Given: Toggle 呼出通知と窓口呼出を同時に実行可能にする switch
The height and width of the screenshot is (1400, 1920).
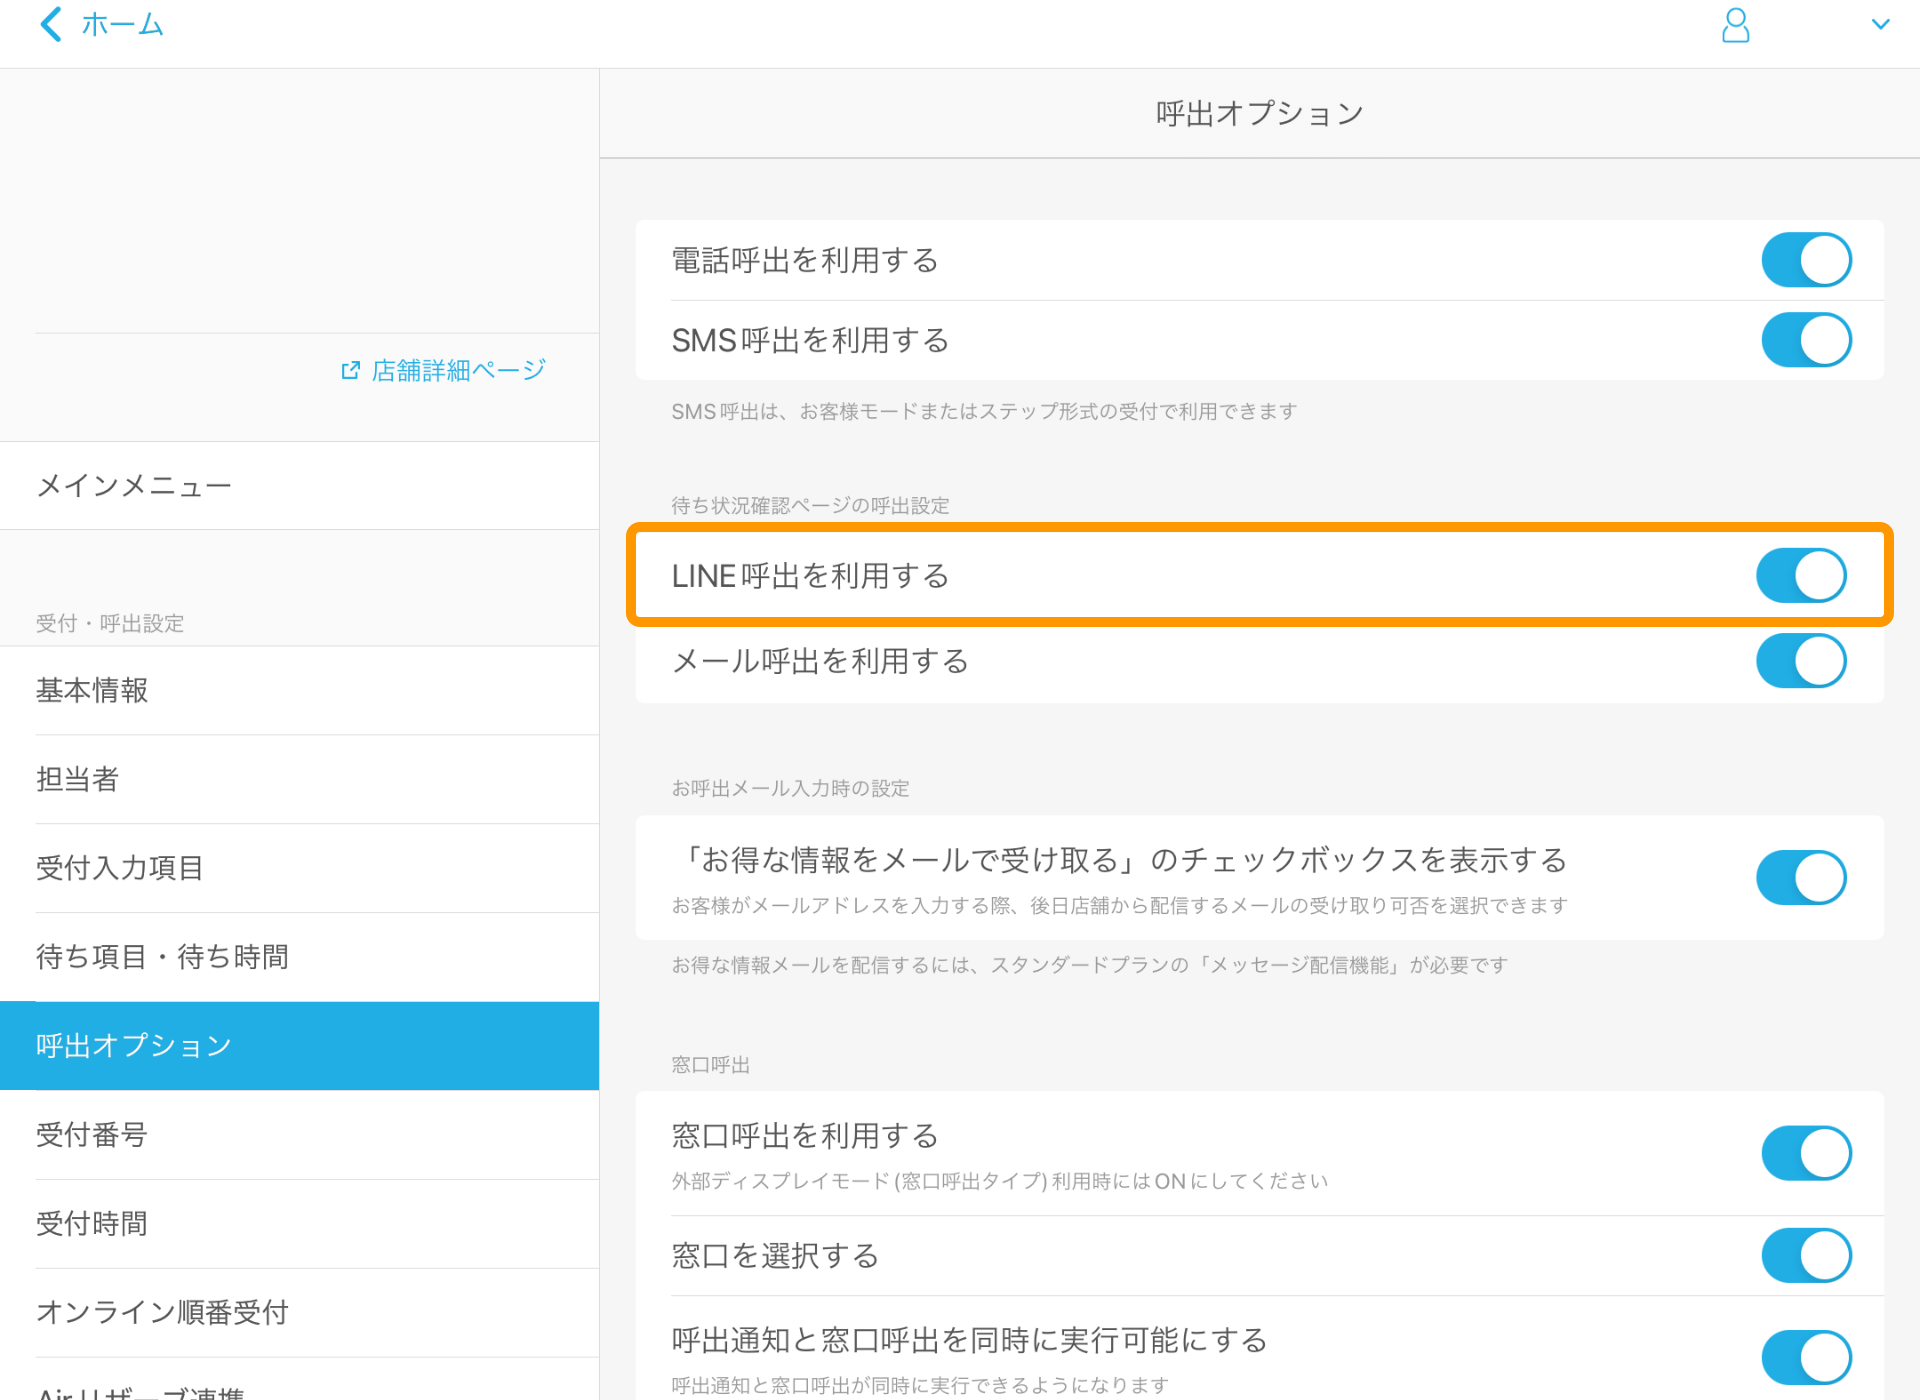Looking at the screenshot, I should tap(1806, 1357).
